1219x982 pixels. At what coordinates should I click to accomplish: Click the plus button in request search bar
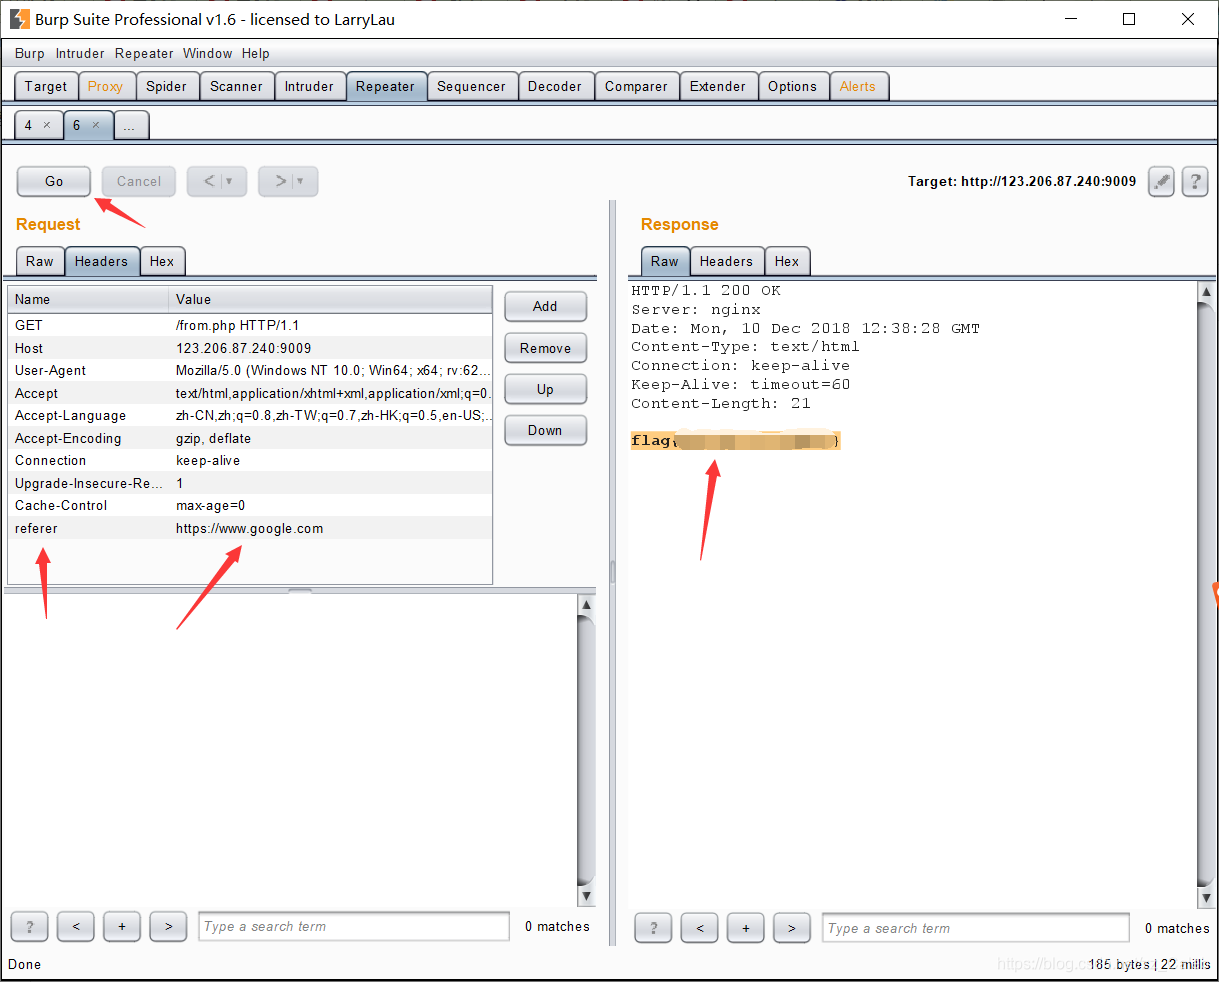pos(122,927)
